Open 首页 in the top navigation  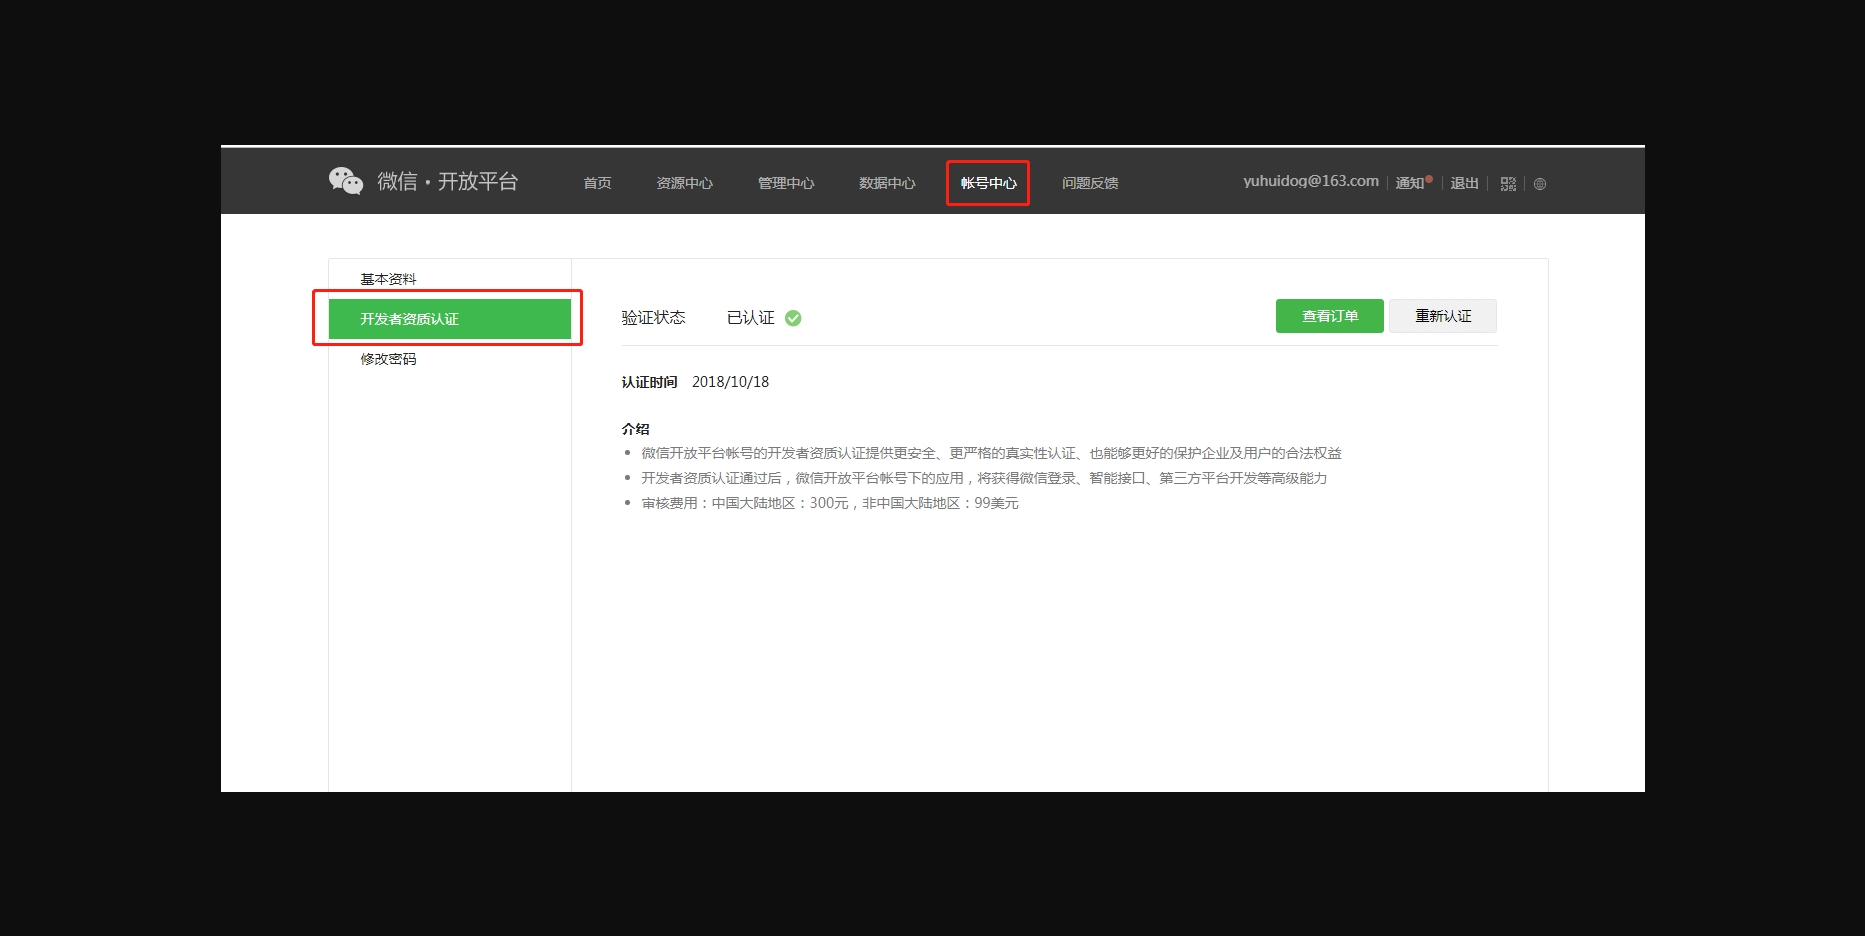tap(597, 183)
